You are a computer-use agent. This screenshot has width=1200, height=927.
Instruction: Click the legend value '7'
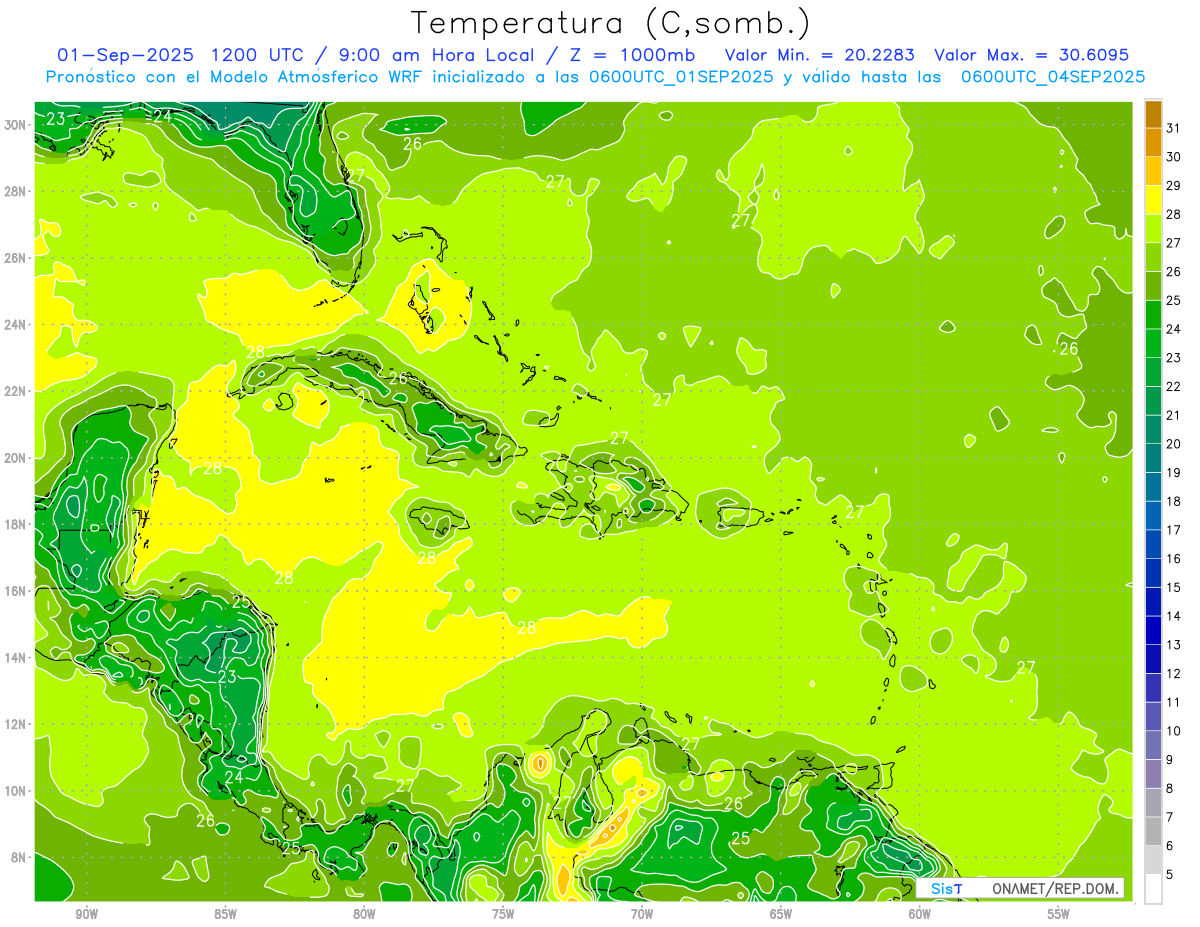1170,817
